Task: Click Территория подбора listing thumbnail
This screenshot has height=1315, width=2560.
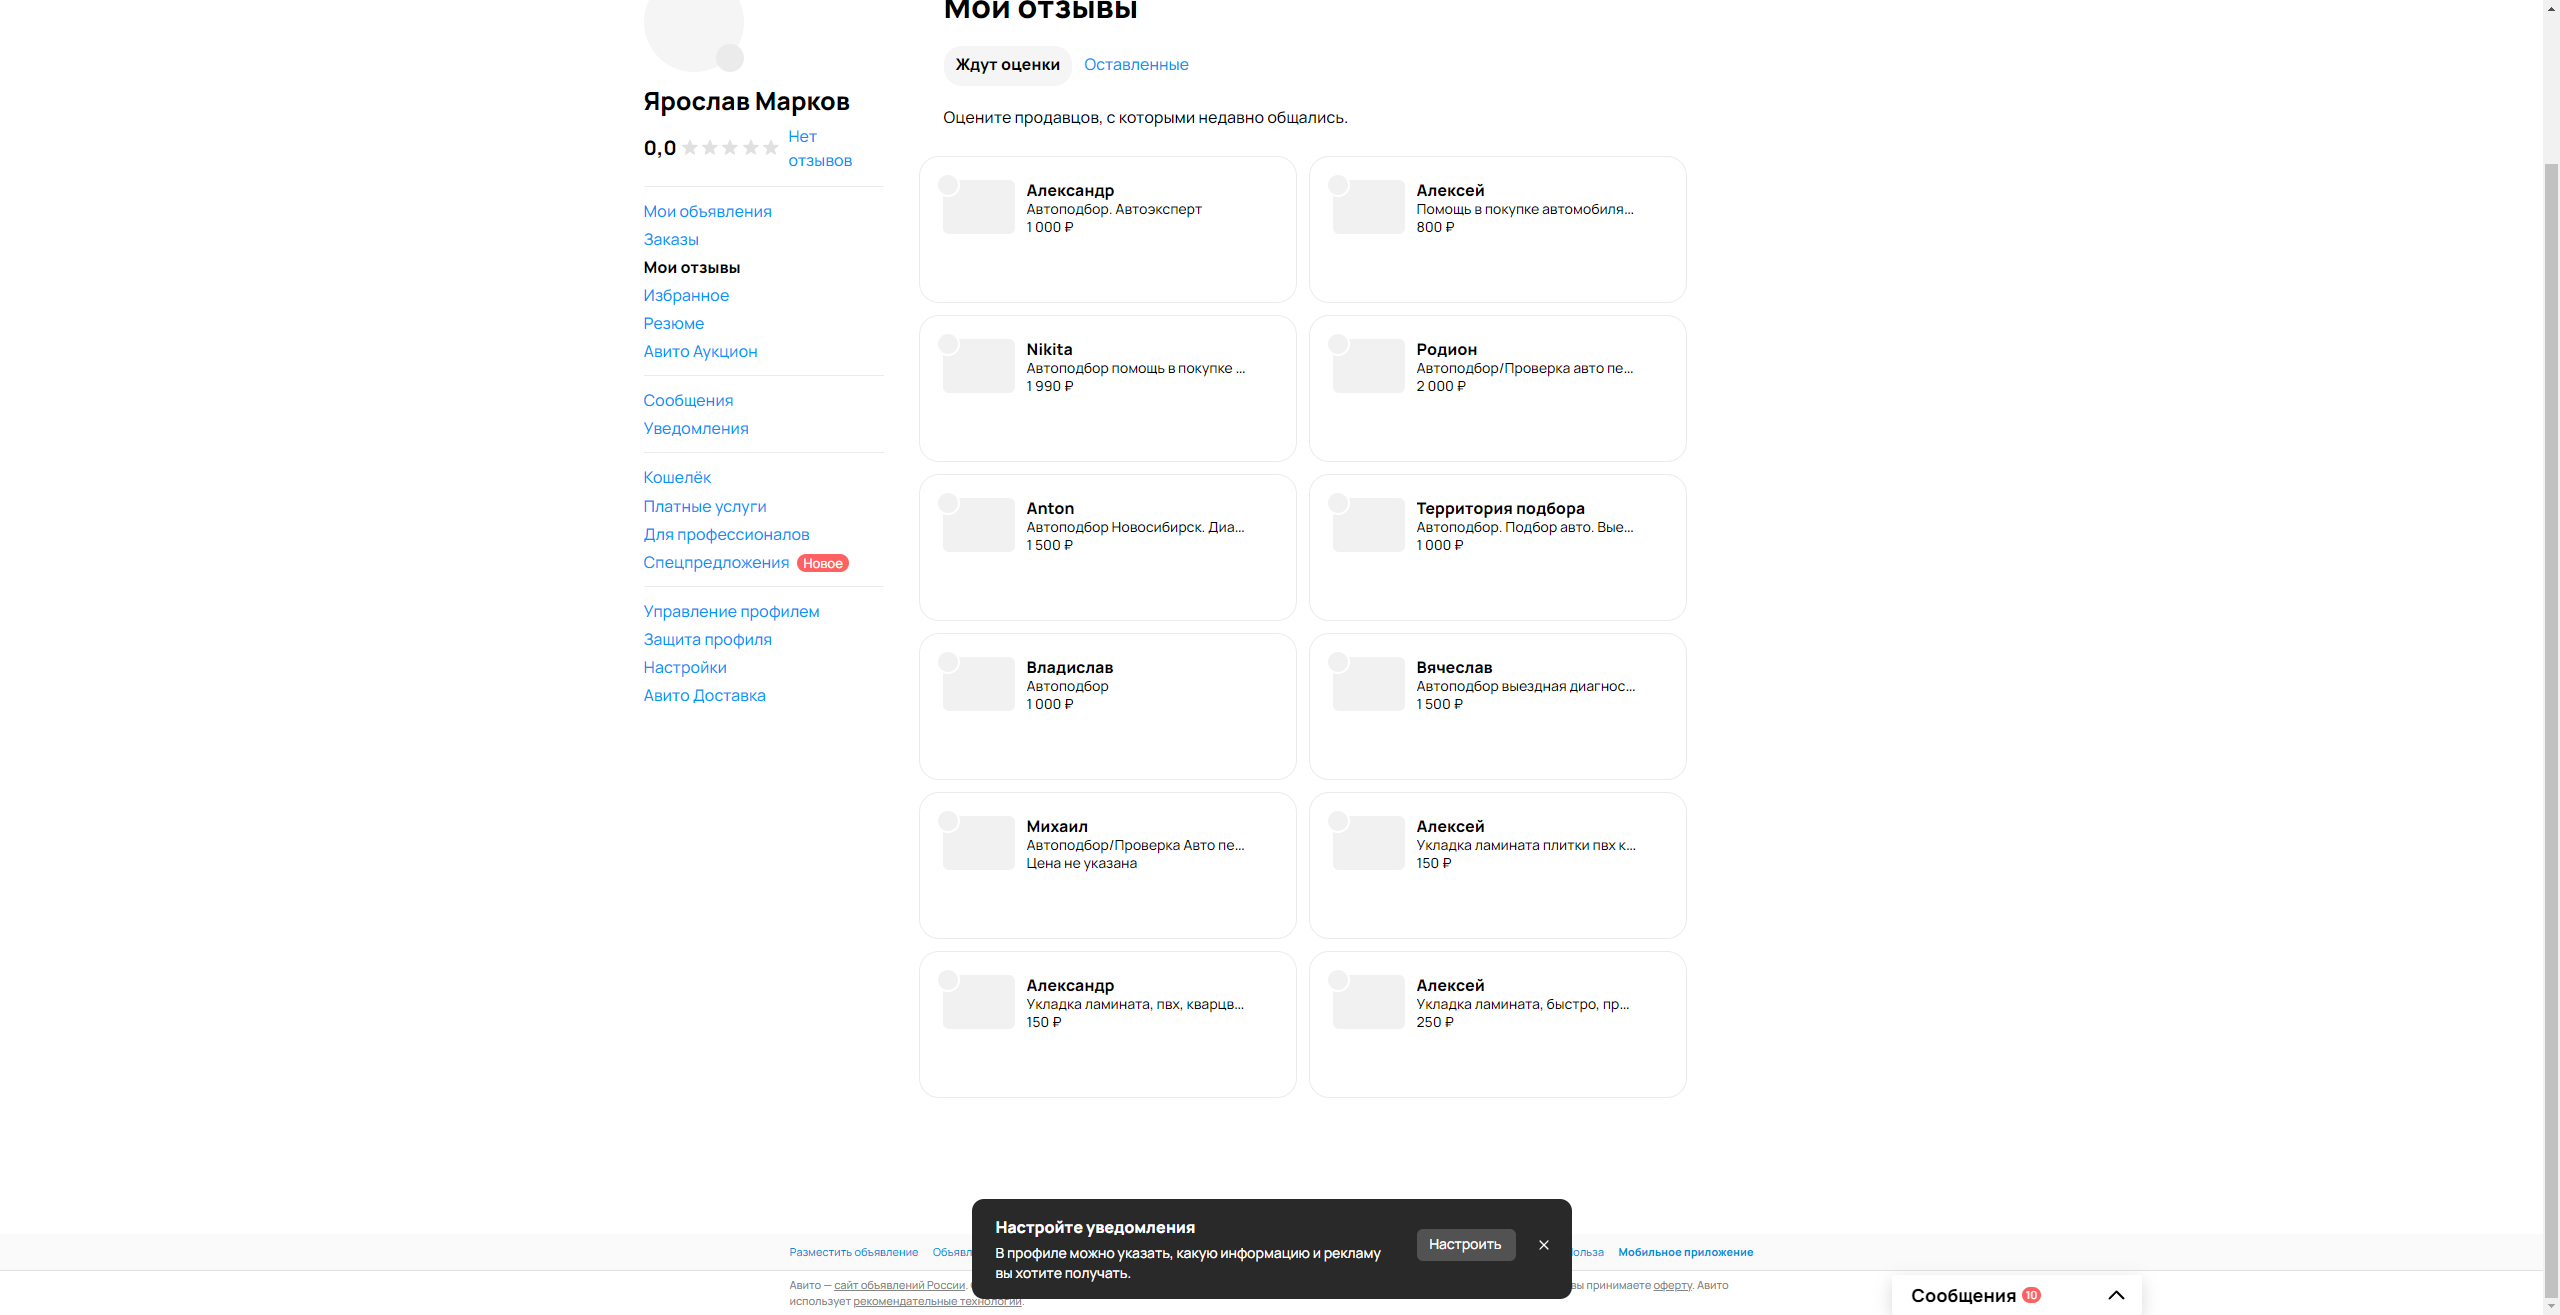Action: tap(1369, 525)
